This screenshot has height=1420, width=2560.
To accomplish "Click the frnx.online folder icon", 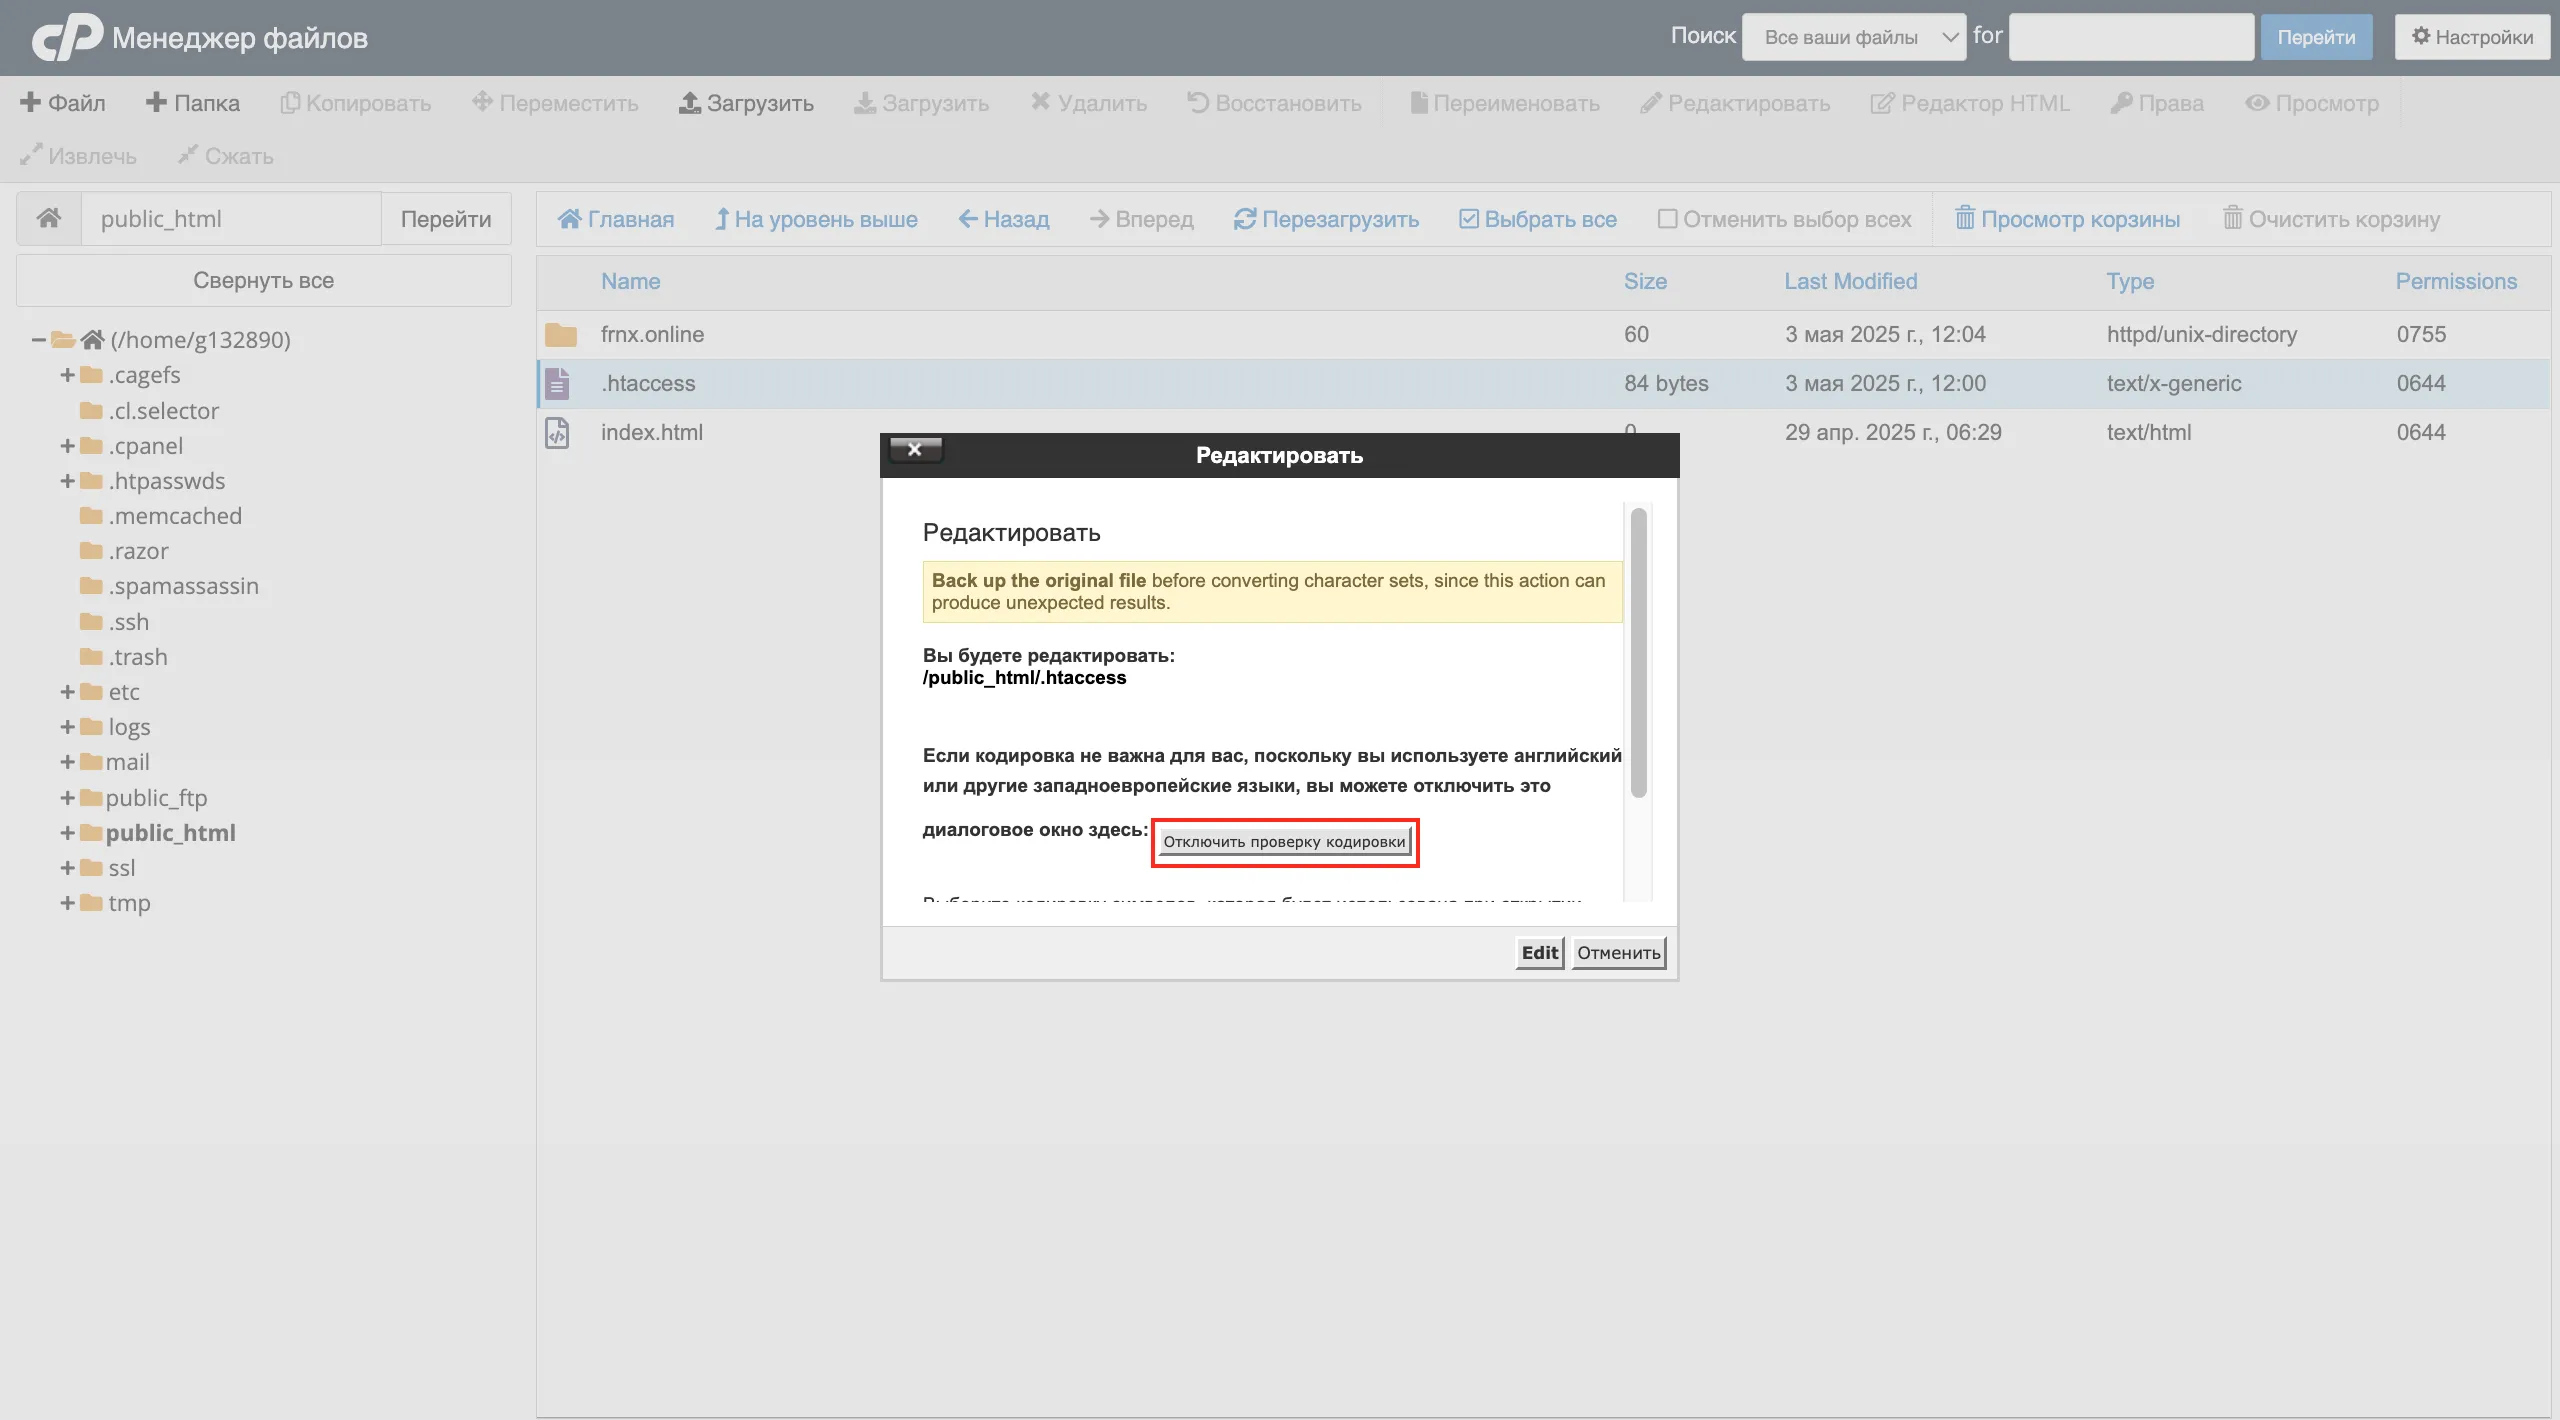I will pos(561,334).
